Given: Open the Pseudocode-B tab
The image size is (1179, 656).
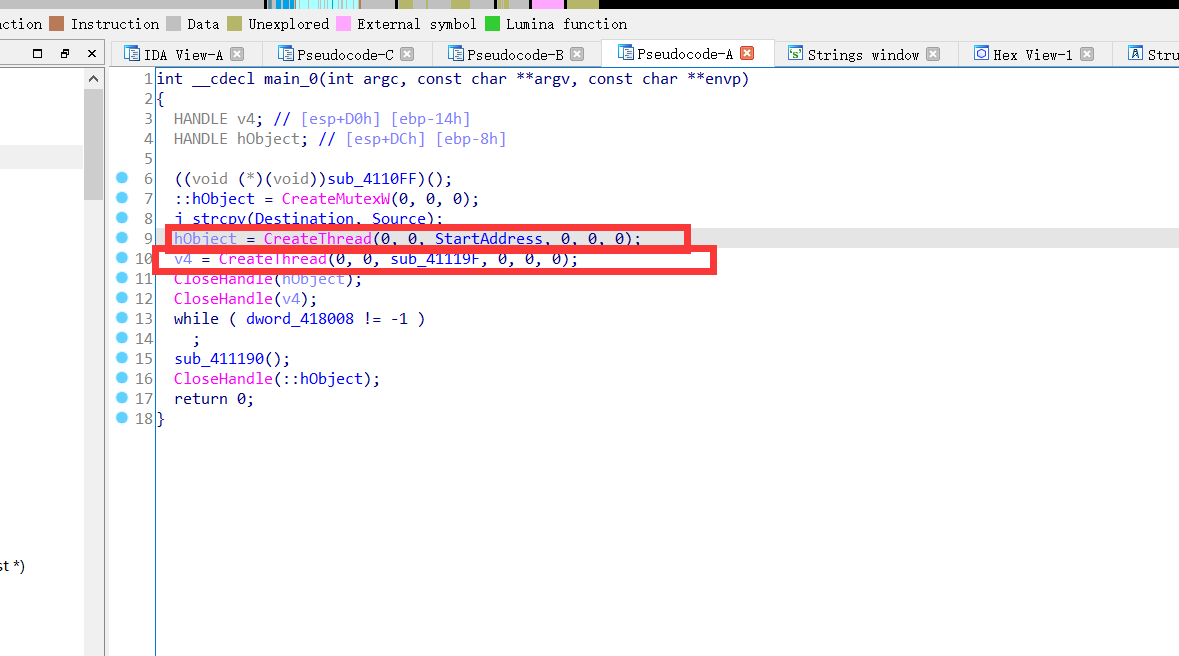Looking at the screenshot, I should tap(515, 55).
